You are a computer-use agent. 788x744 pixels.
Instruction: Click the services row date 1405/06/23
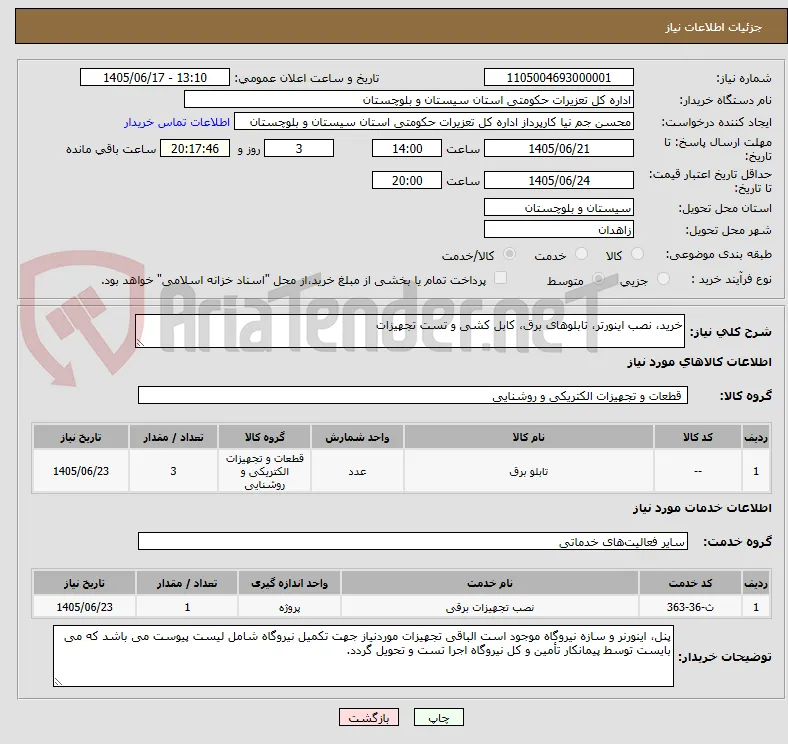click(x=84, y=607)
